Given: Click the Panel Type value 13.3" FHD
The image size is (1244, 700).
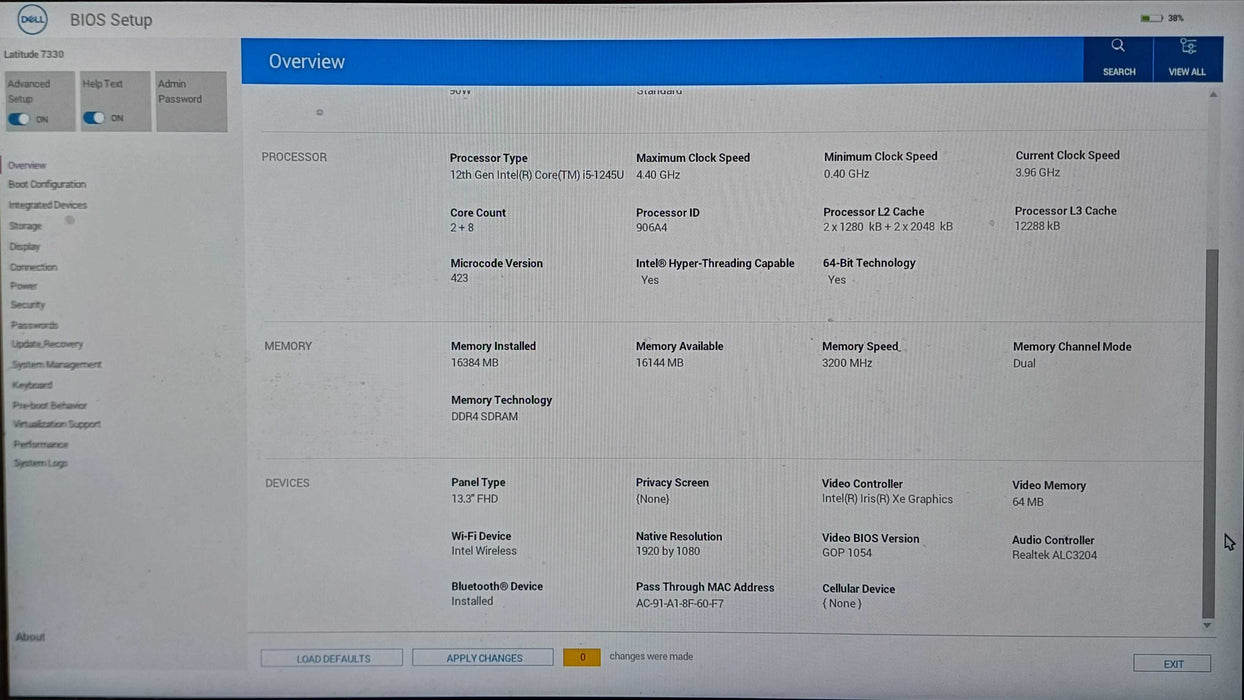Looking at the screenshot, I should click(x=474, y=499).
